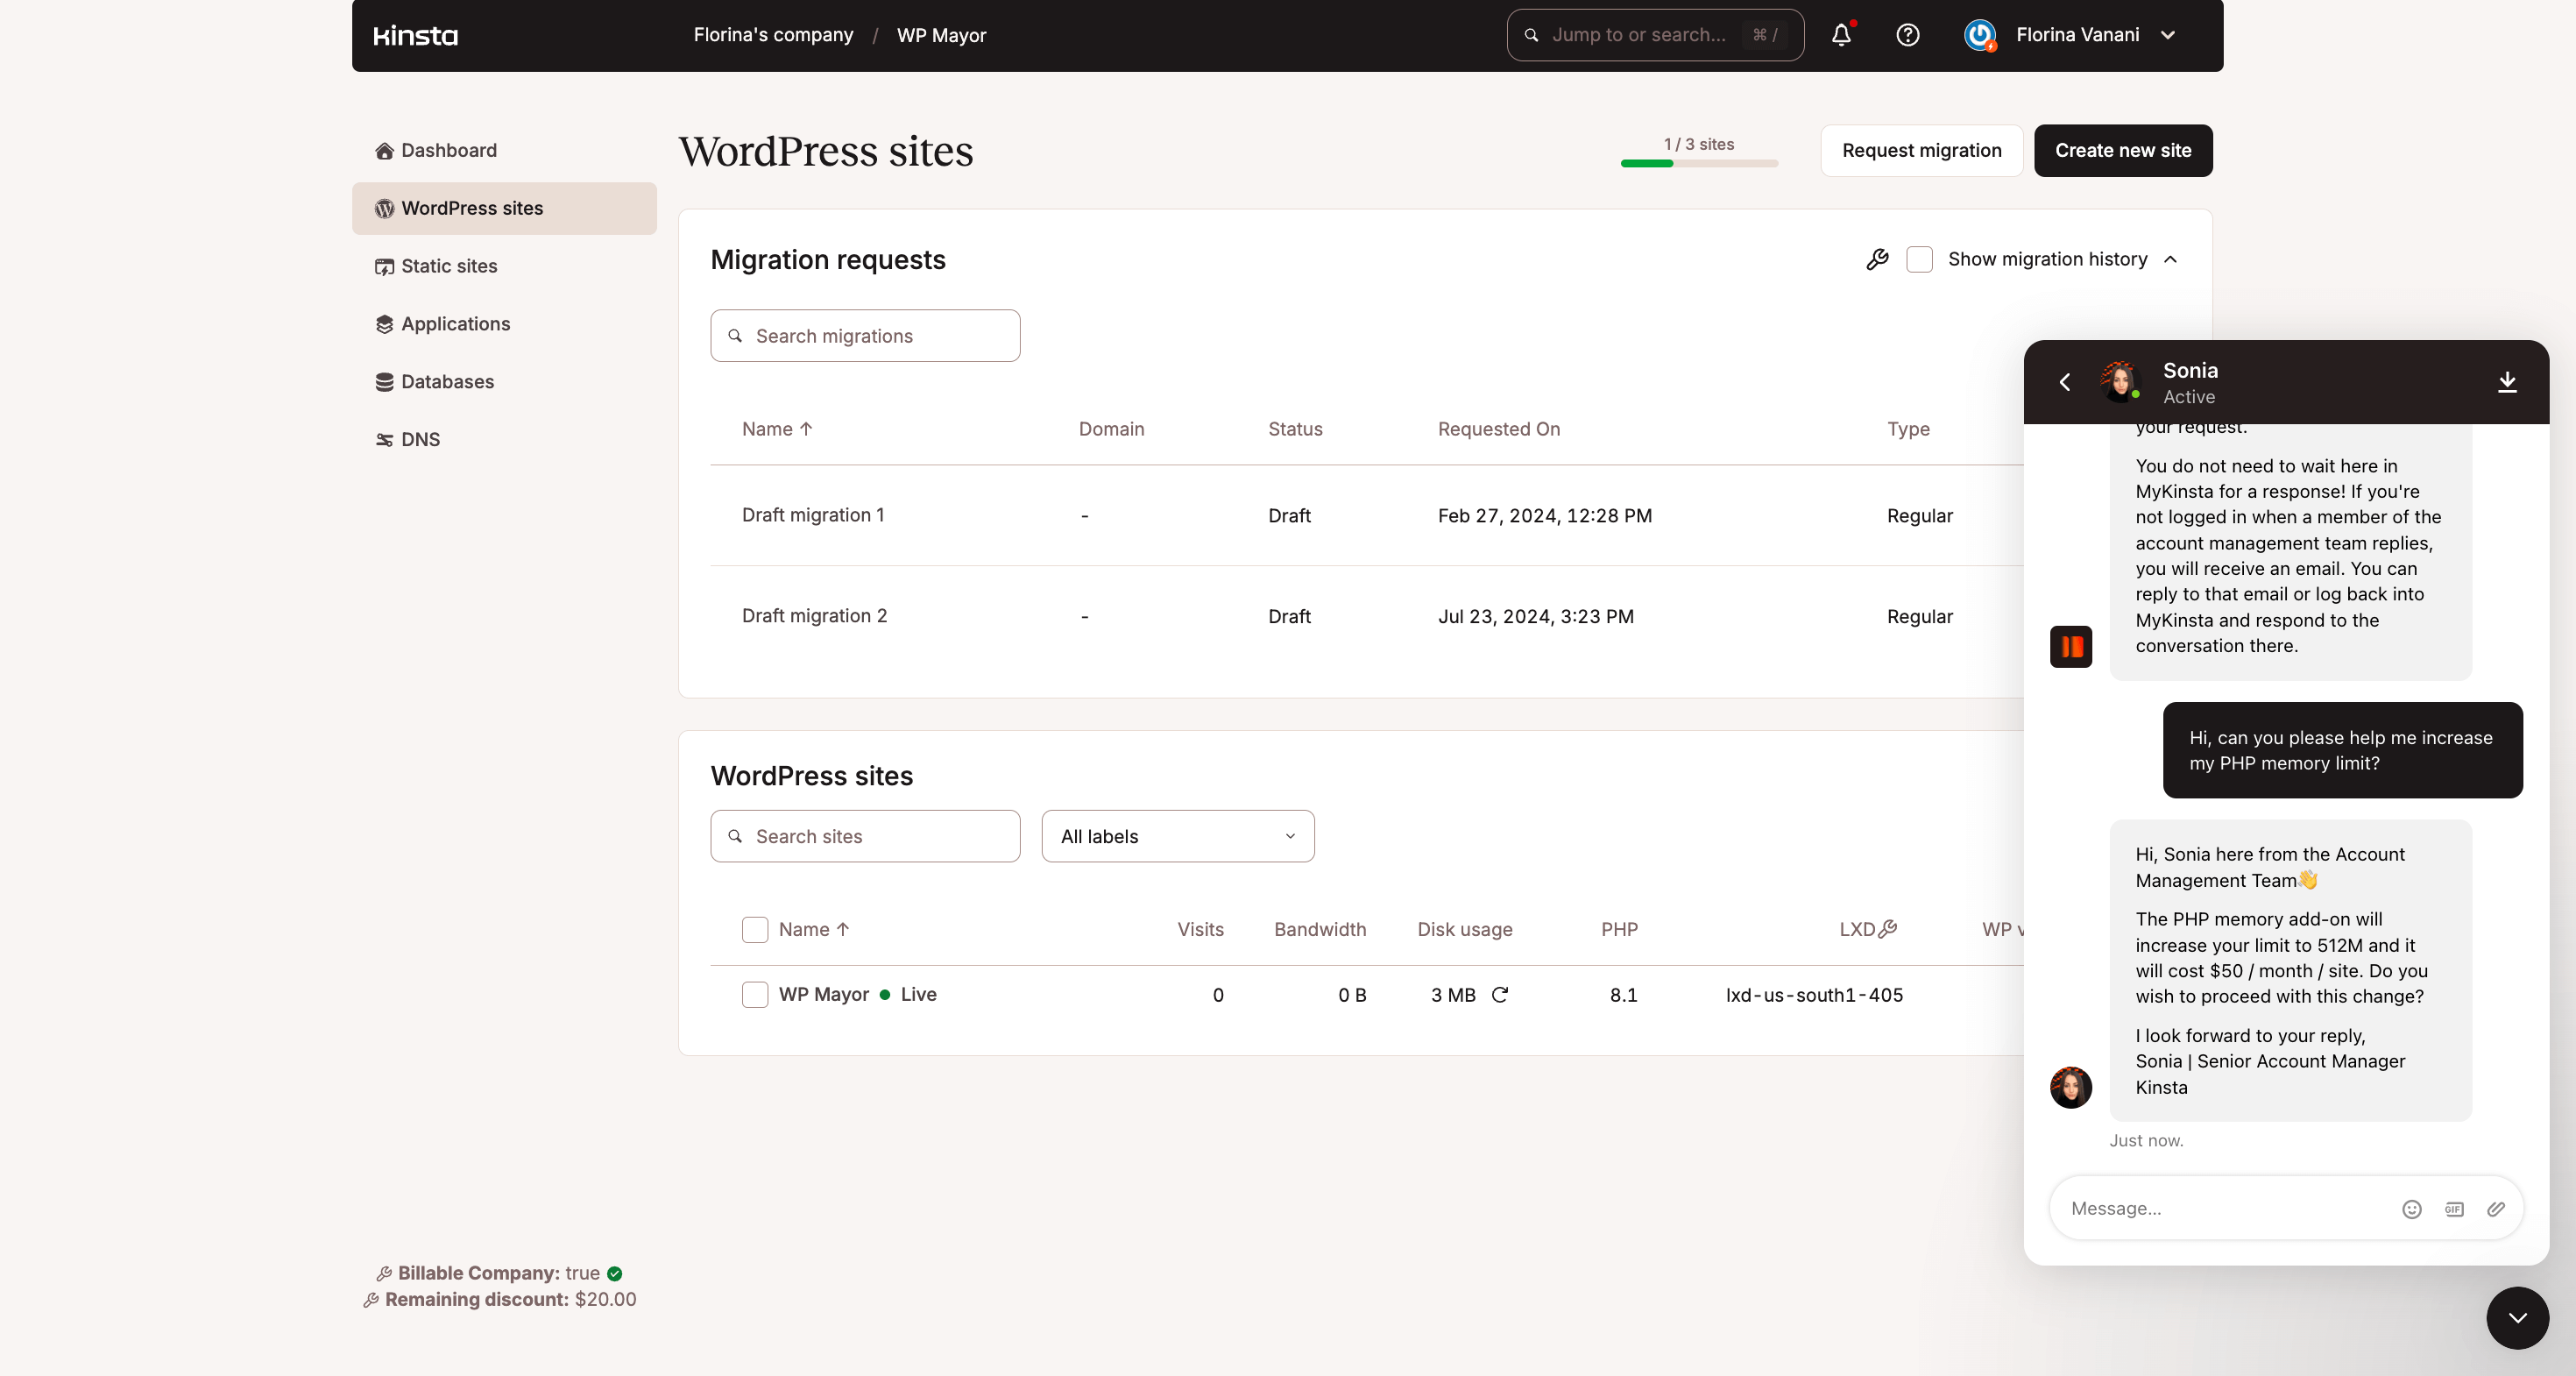The height and width of the screenshot is (1376, 2576).
Task: Click Florina Vanani's profile avatar
Action: click(x=1980, y=35)
